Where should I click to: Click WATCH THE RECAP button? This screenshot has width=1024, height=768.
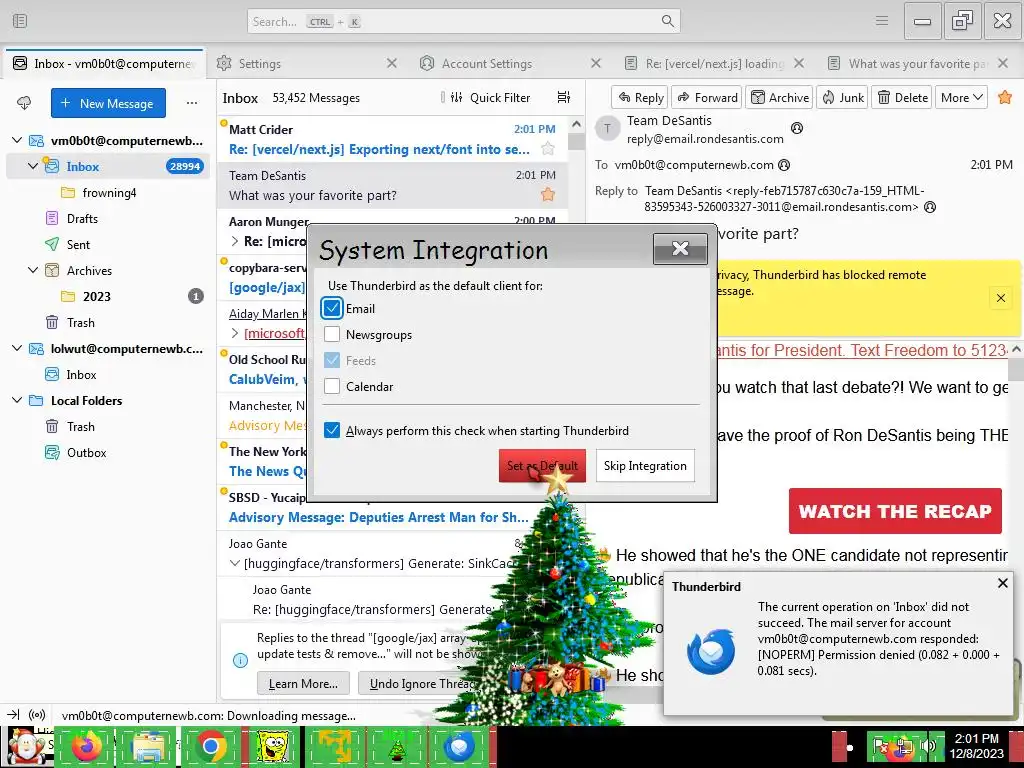[x=895, y=511]
